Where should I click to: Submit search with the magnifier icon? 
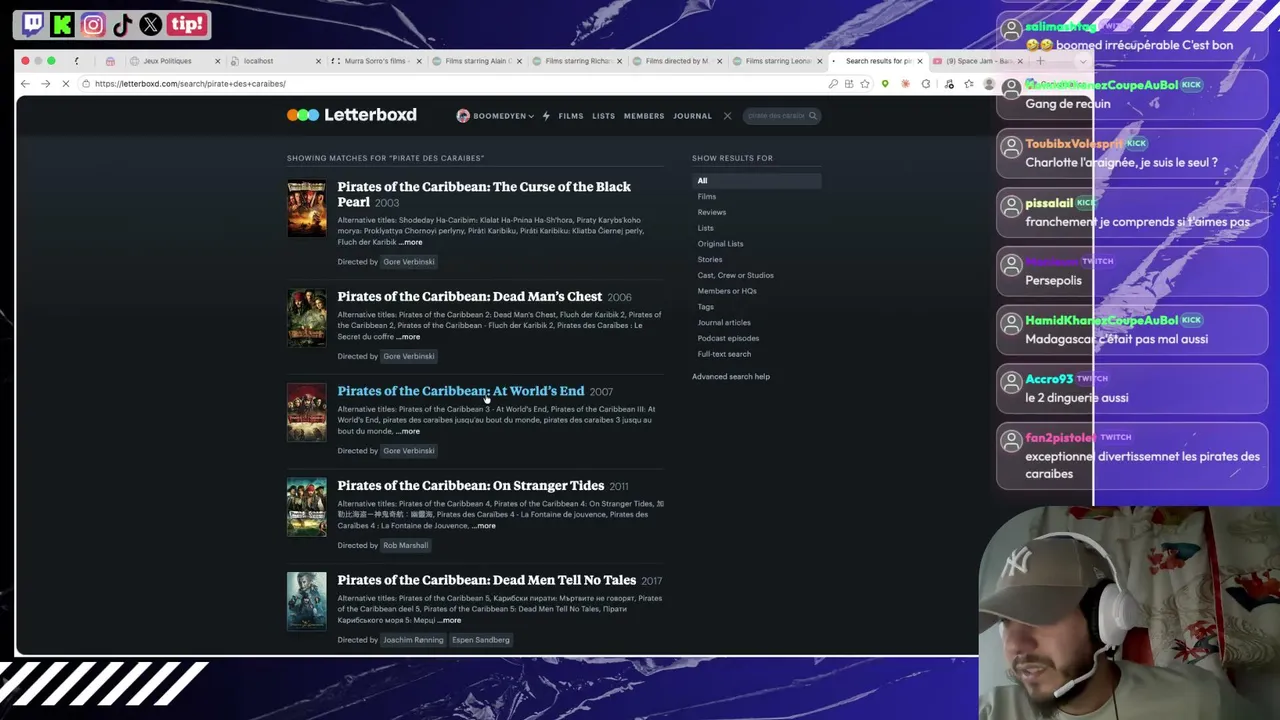813,116
